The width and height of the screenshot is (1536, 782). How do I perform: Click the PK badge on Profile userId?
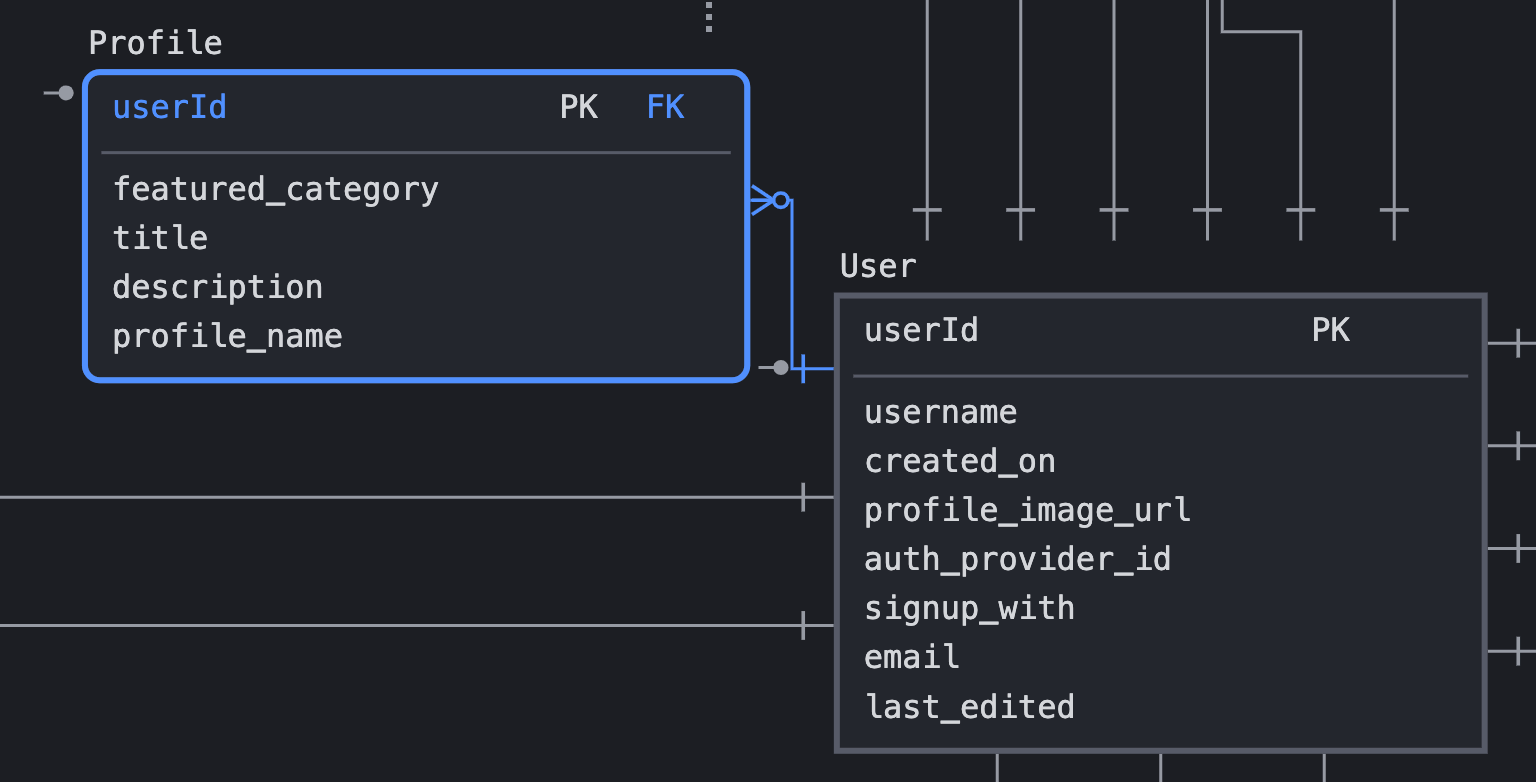click(578, 106)
